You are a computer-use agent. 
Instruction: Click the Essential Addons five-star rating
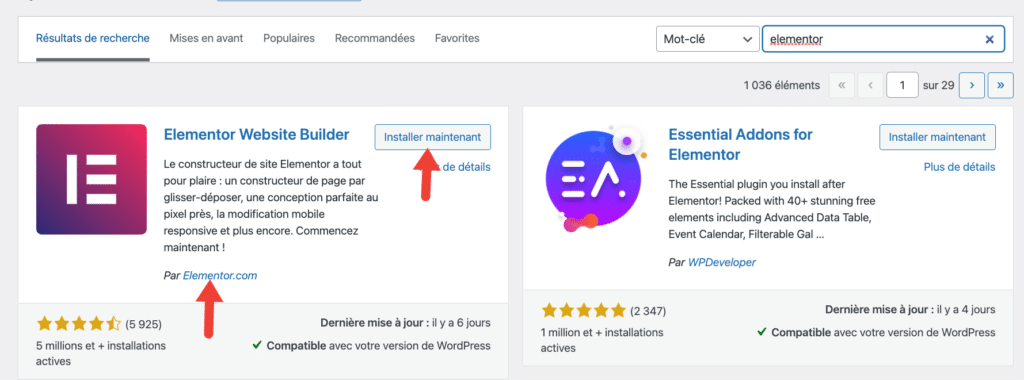[583, 311]
